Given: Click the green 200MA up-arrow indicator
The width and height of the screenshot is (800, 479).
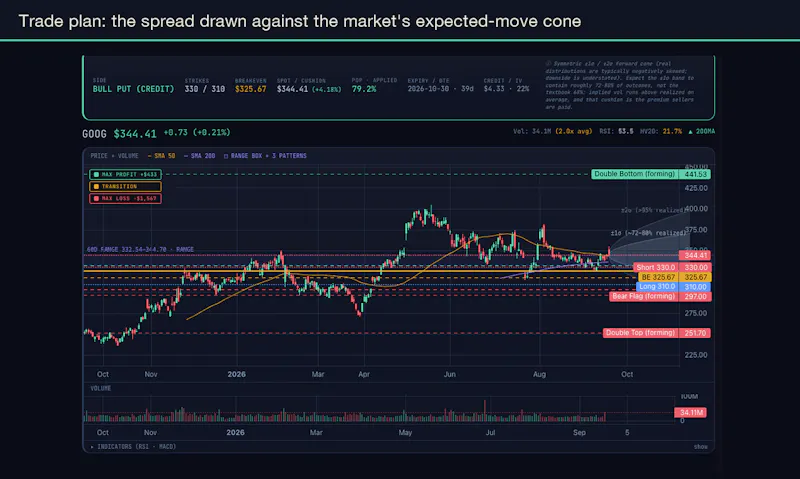Looking at the screenshot, I should point(690,132).
